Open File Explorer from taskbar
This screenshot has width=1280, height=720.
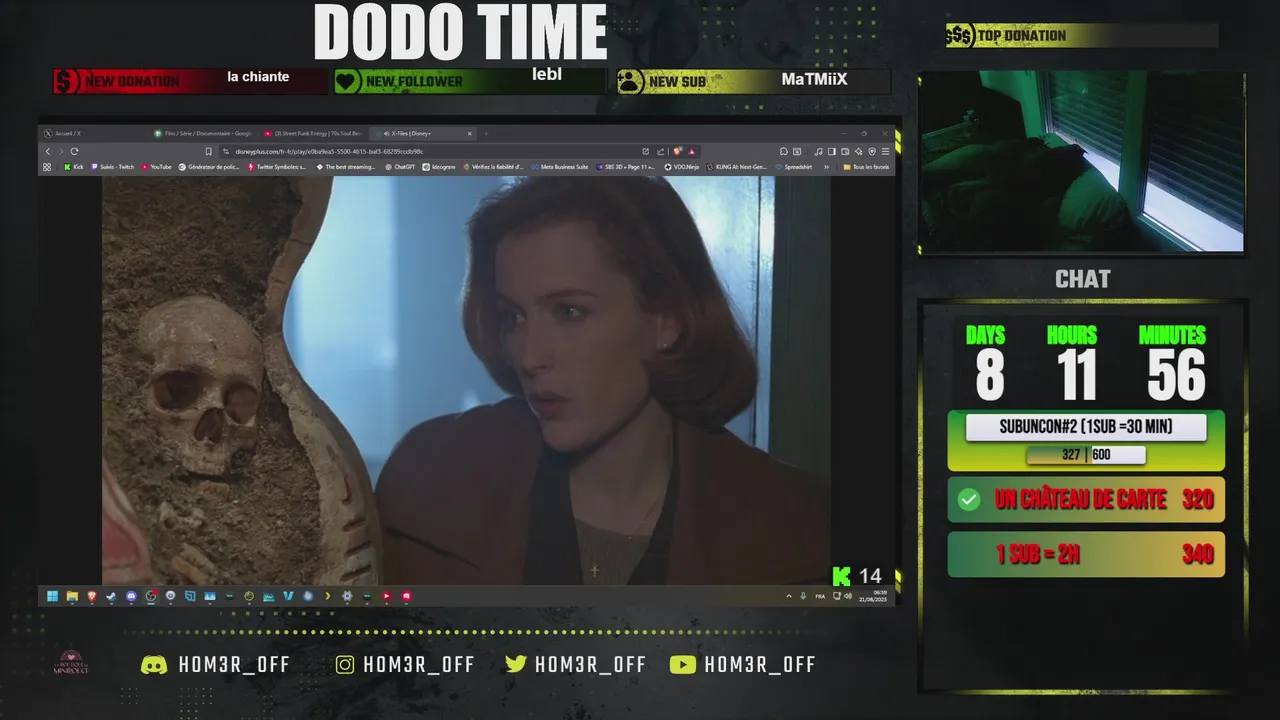[x=72, y=596]
